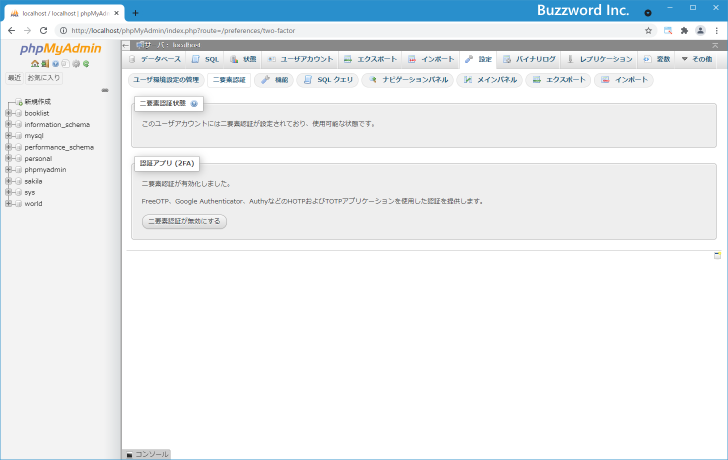Expand the sakila database tree
Viewport: 728px width, 460px height.
pos(8,181)
